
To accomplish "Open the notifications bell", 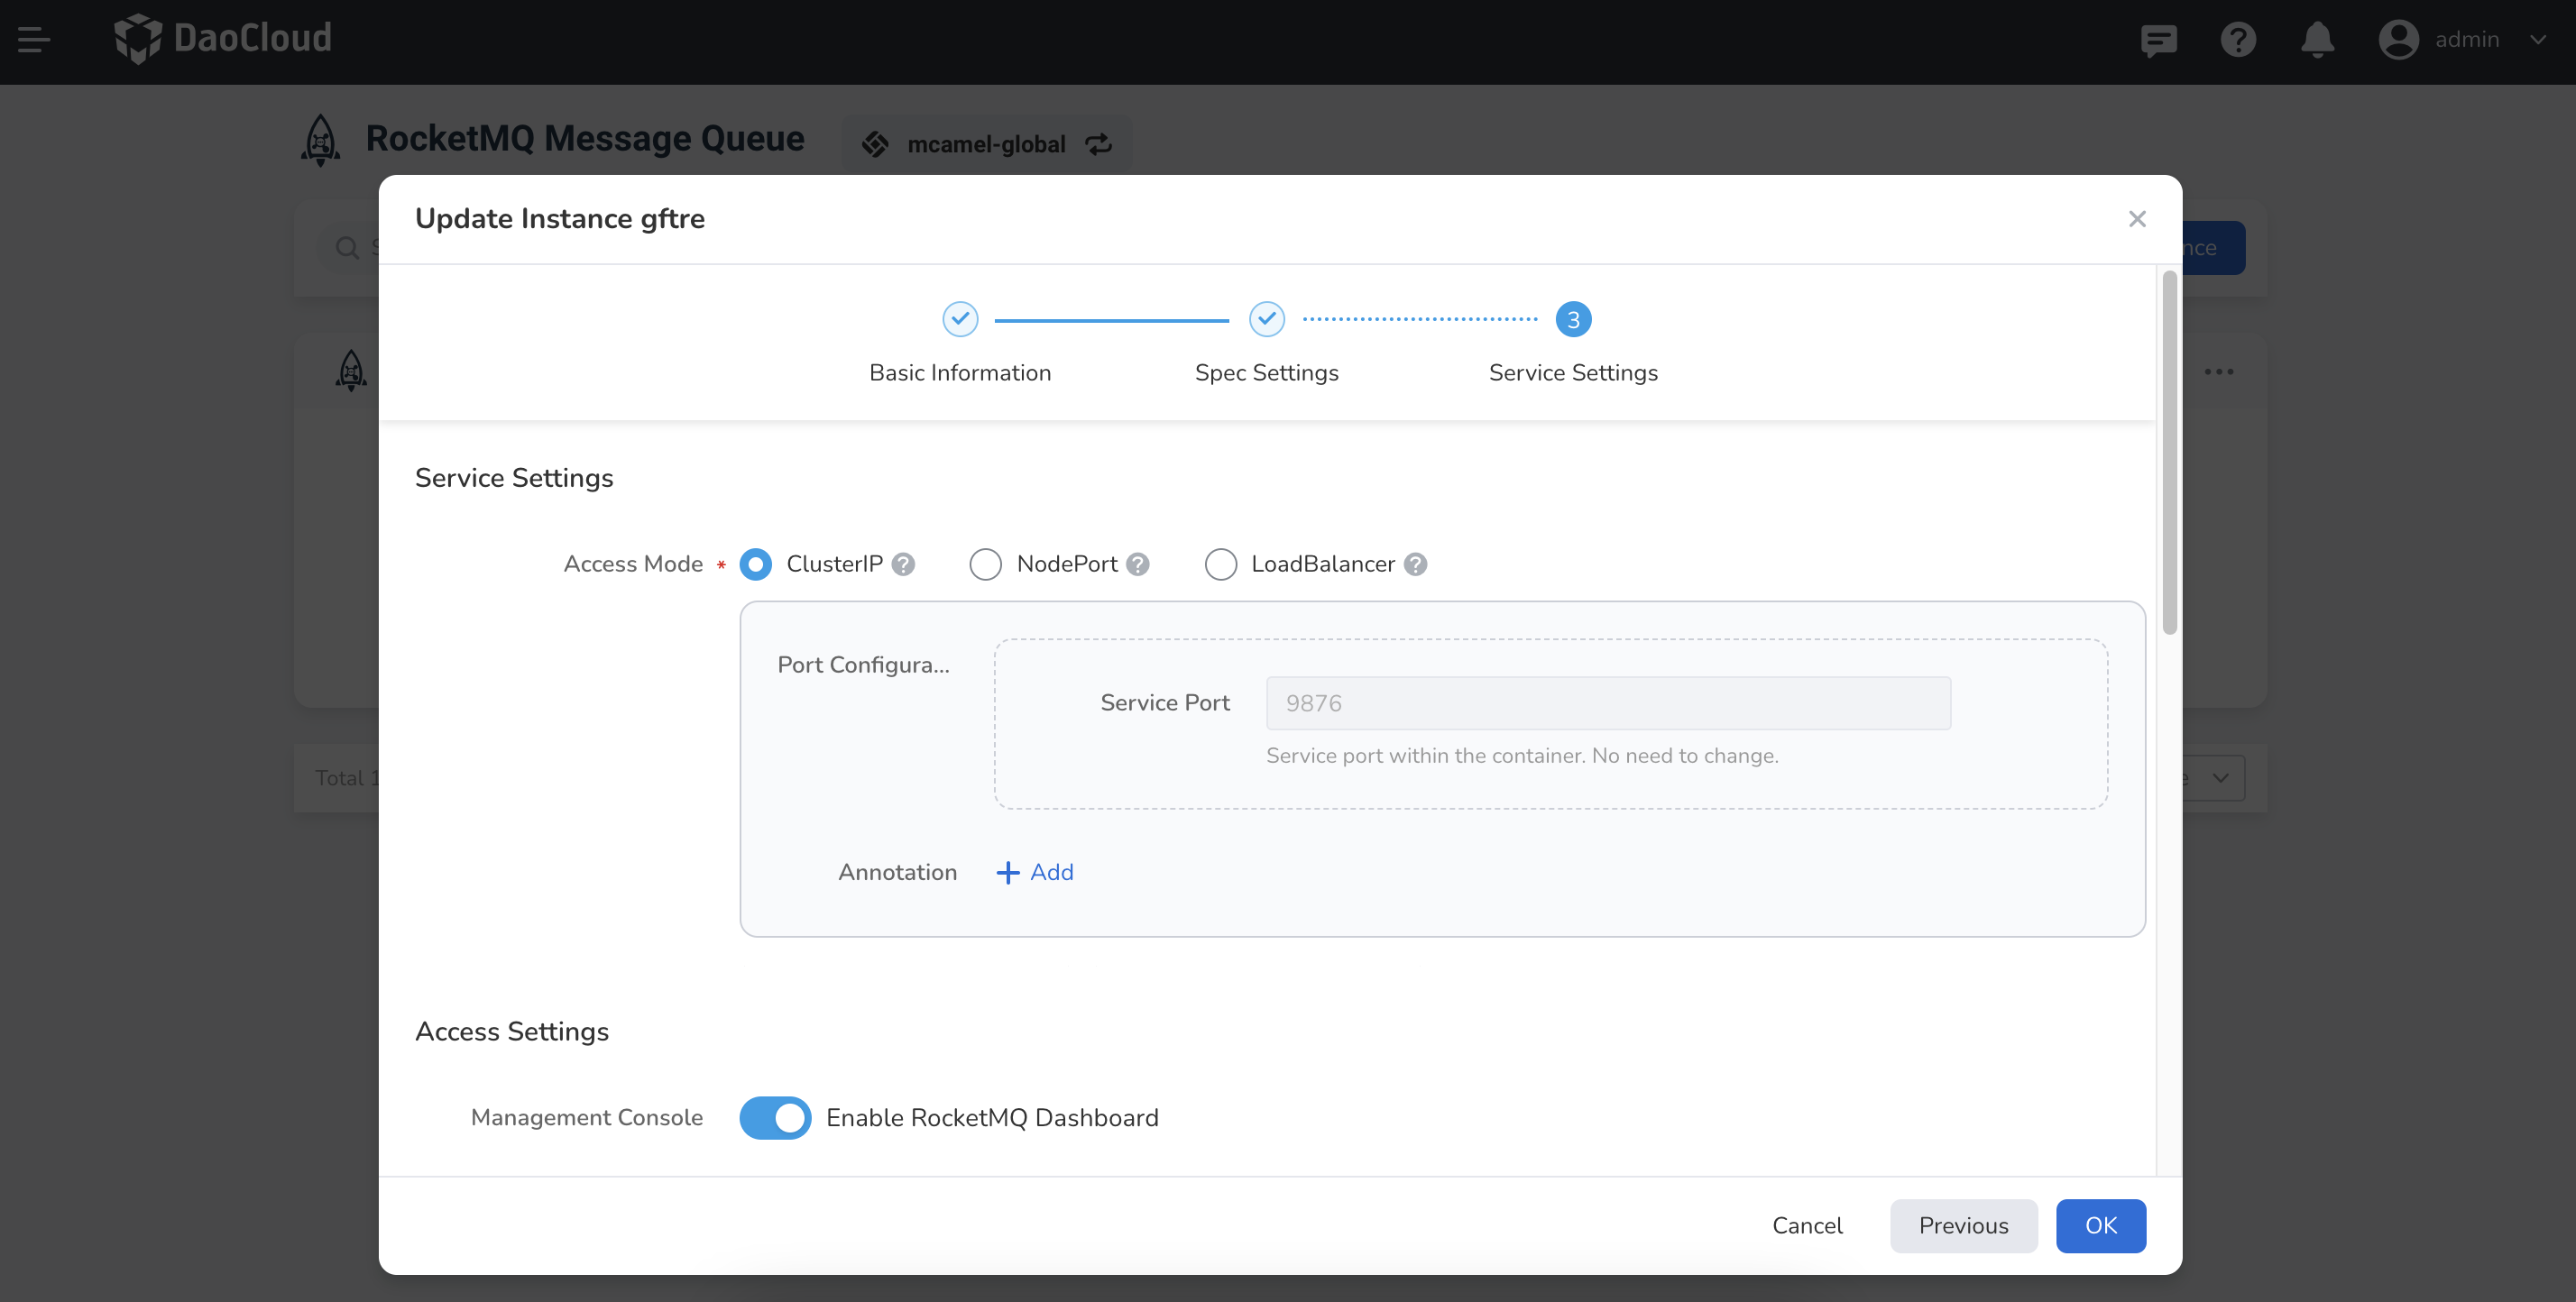I will (x=2317, y=40).
